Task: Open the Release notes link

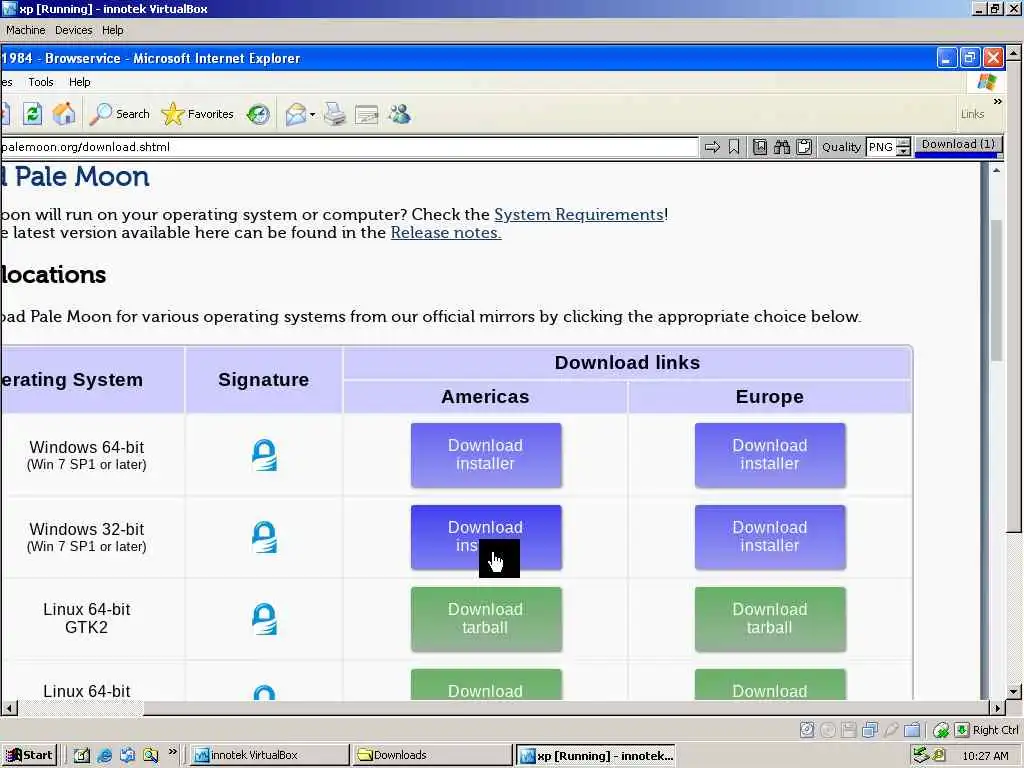Action: (445, 232)
